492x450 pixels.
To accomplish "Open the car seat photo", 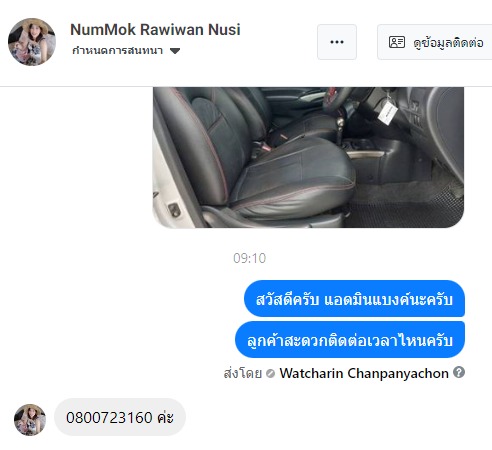I will 308,157.
